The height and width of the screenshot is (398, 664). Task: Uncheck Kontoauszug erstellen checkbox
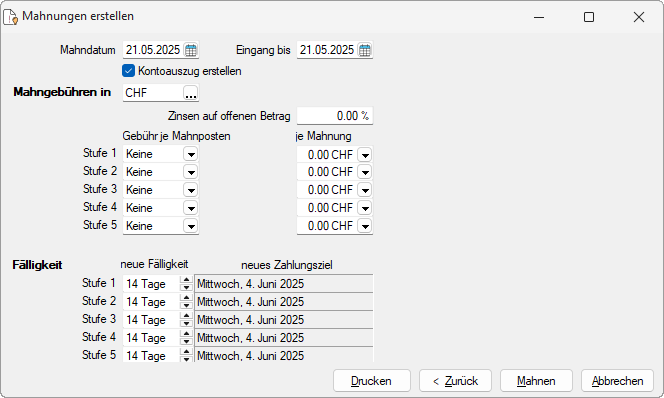128,71
